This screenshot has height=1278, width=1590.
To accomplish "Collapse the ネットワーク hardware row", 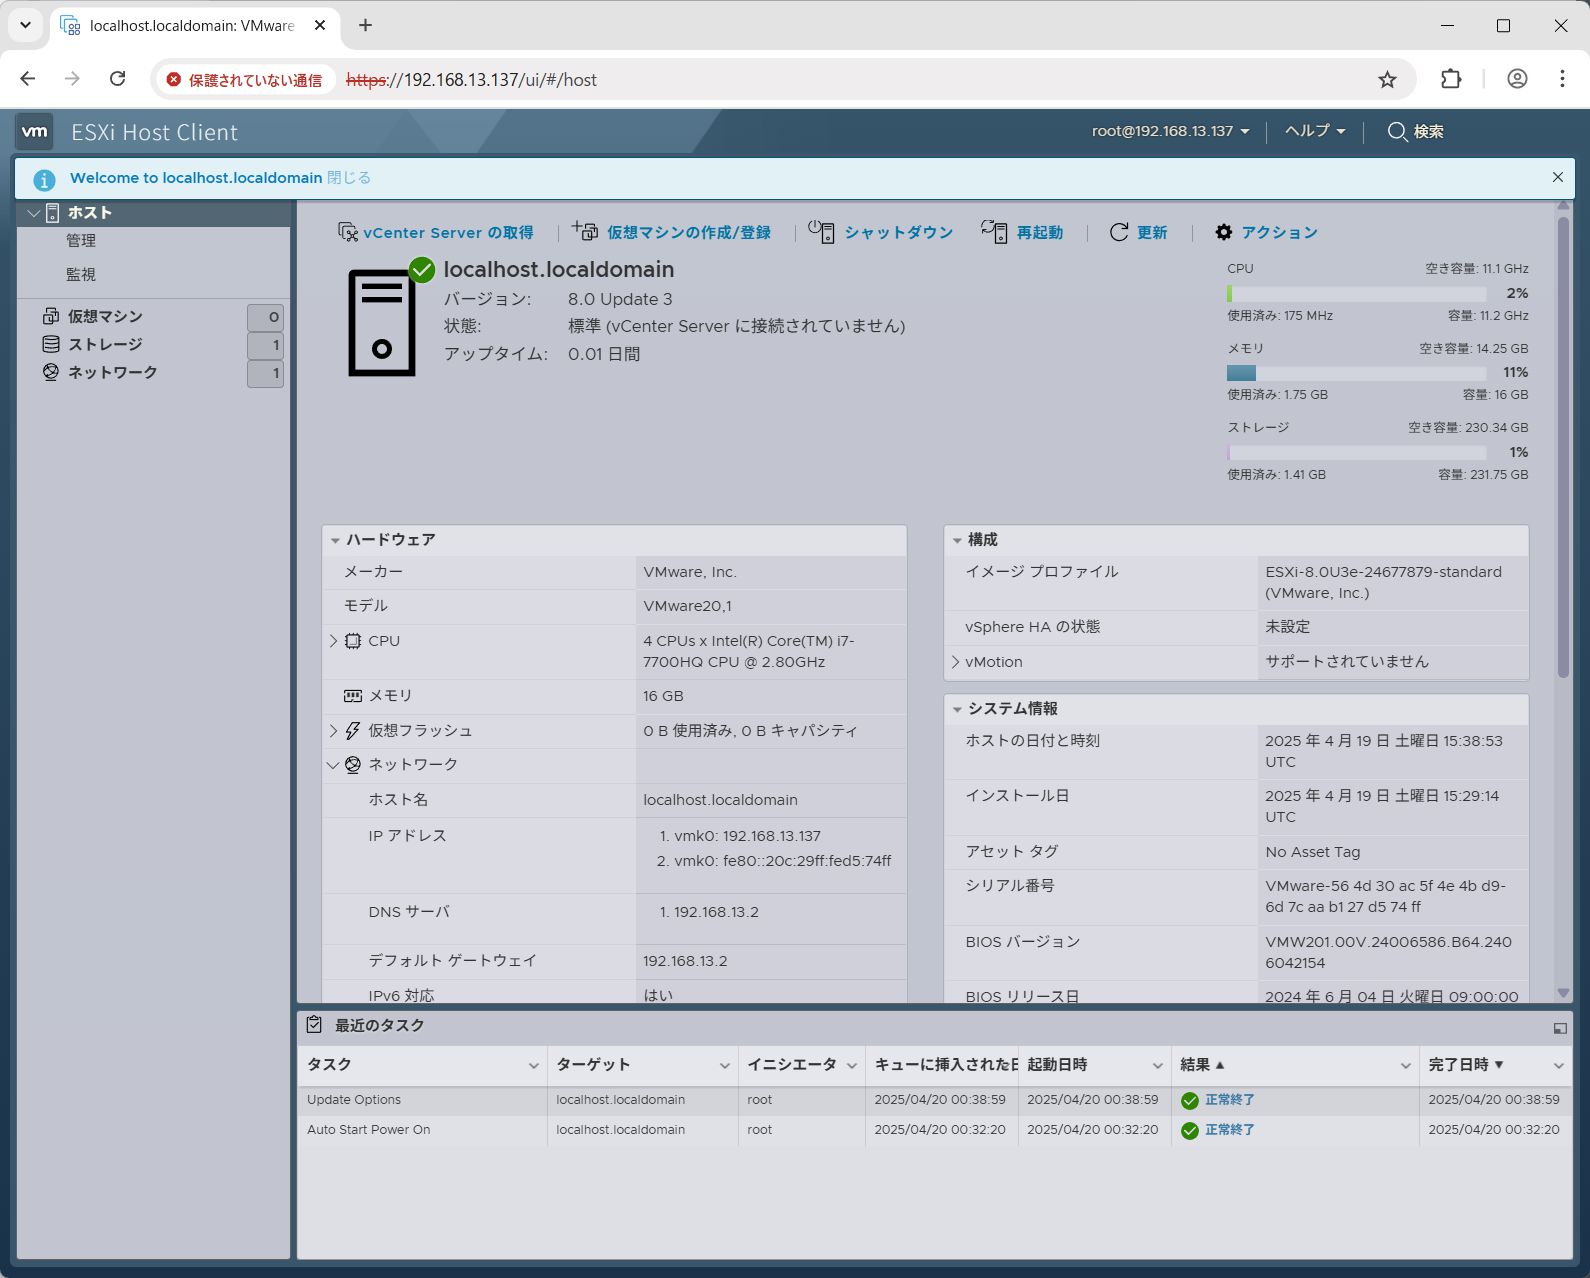I will tap(333, 765).
